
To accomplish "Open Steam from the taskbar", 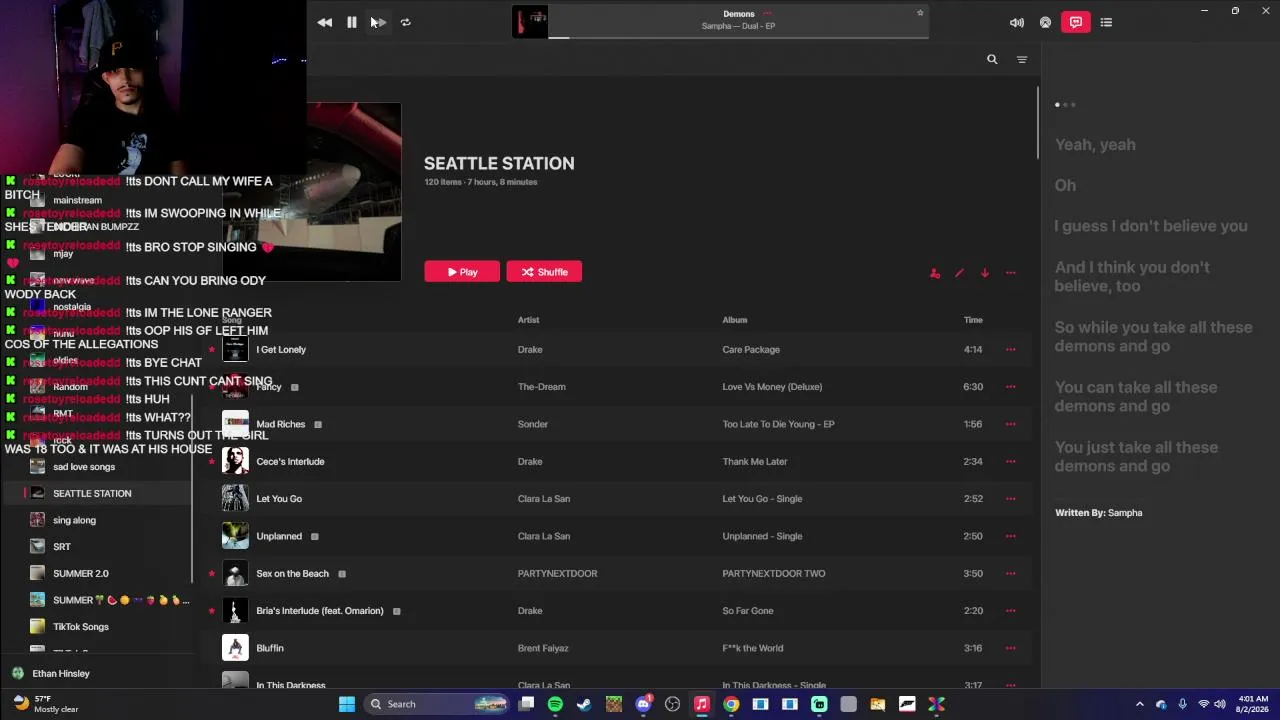I will (x=584, y=704).
